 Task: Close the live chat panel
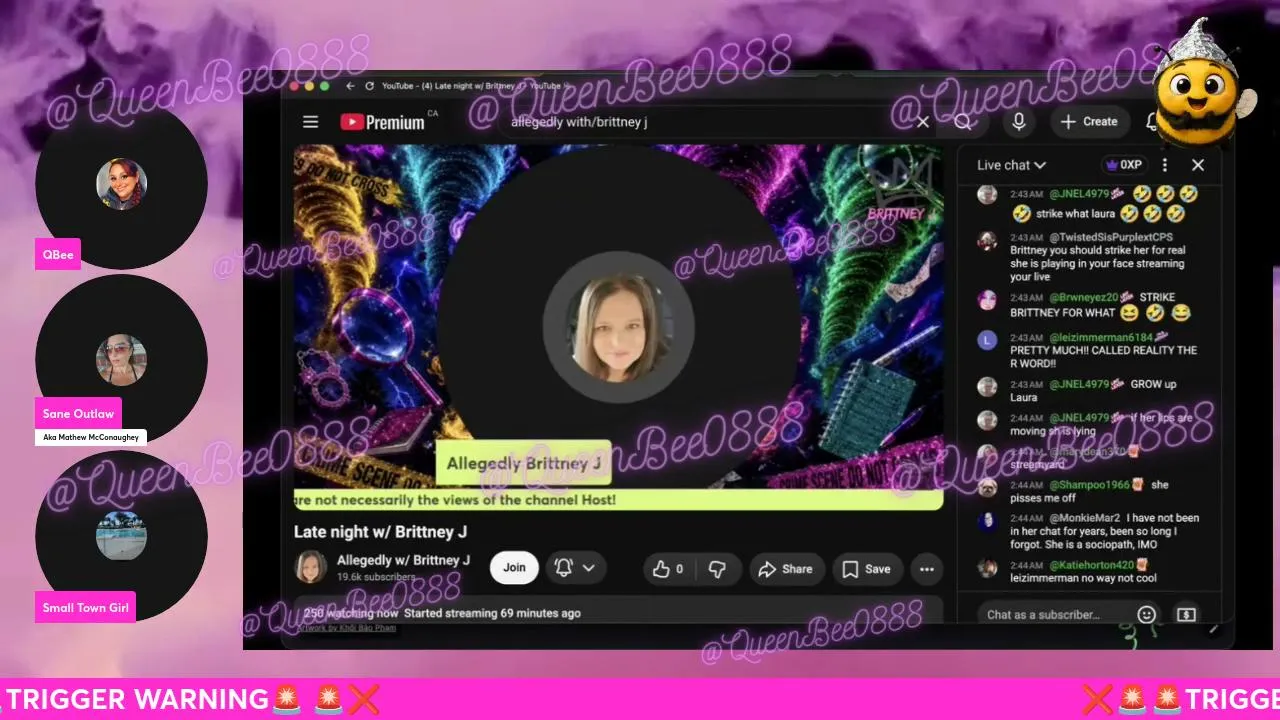[x=1198, y=165]
